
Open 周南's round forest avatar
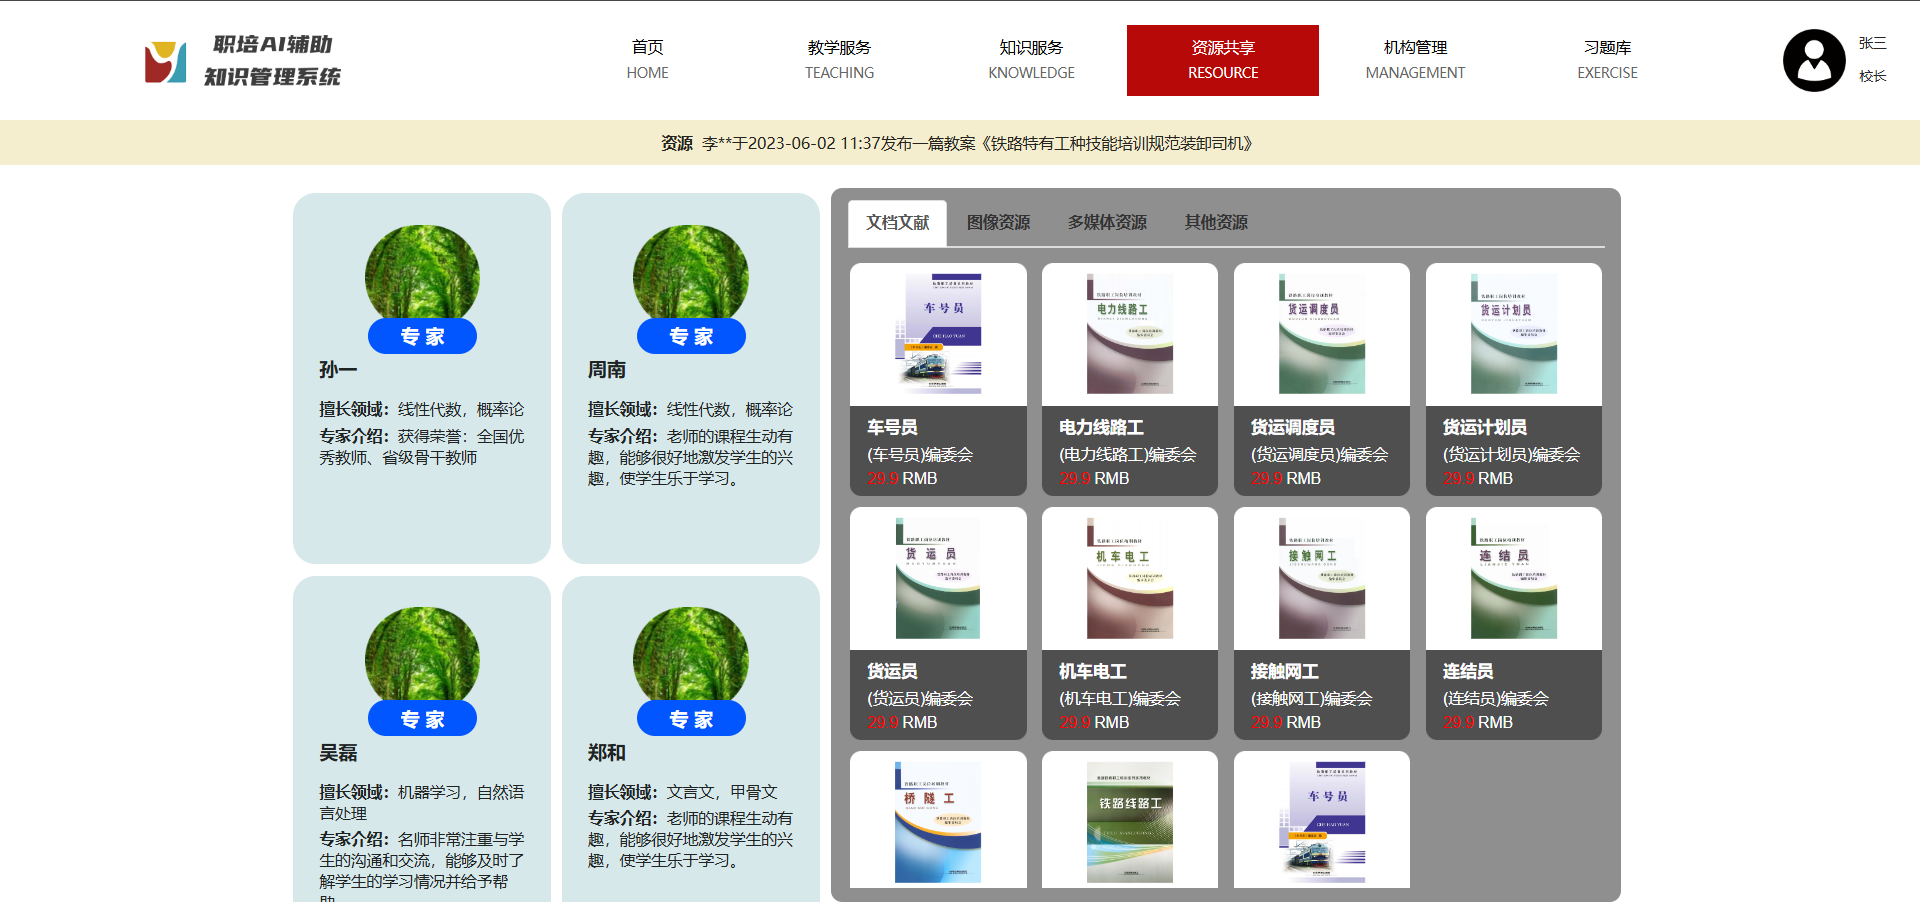[x=691, y=273]
